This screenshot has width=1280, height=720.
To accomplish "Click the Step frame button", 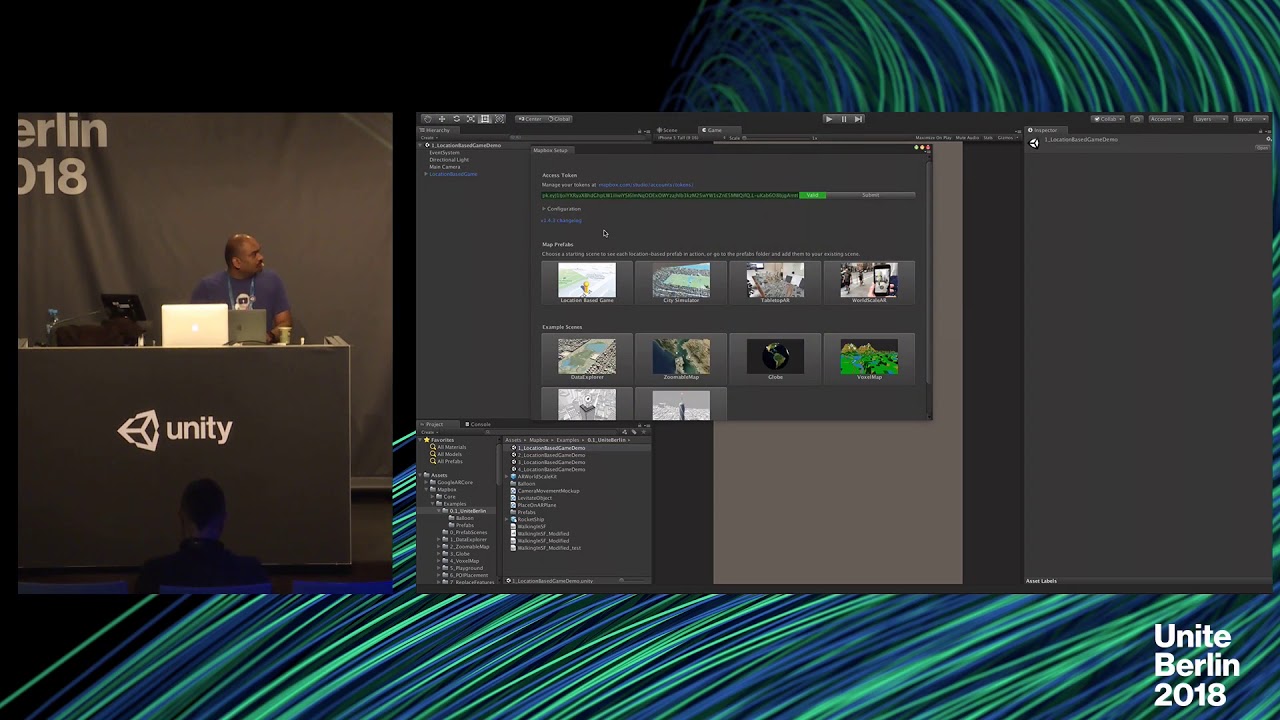I will 858,119.
